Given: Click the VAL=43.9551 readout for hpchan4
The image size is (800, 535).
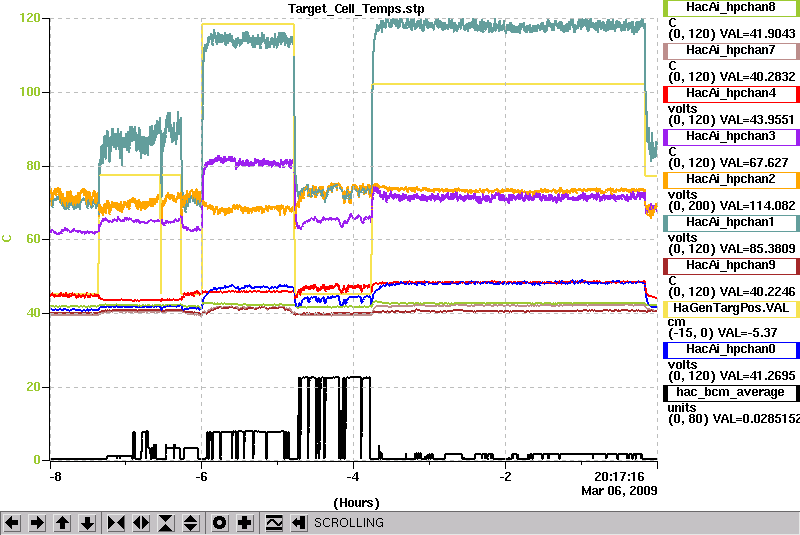Looking at the screenshot, I should 757,120.
